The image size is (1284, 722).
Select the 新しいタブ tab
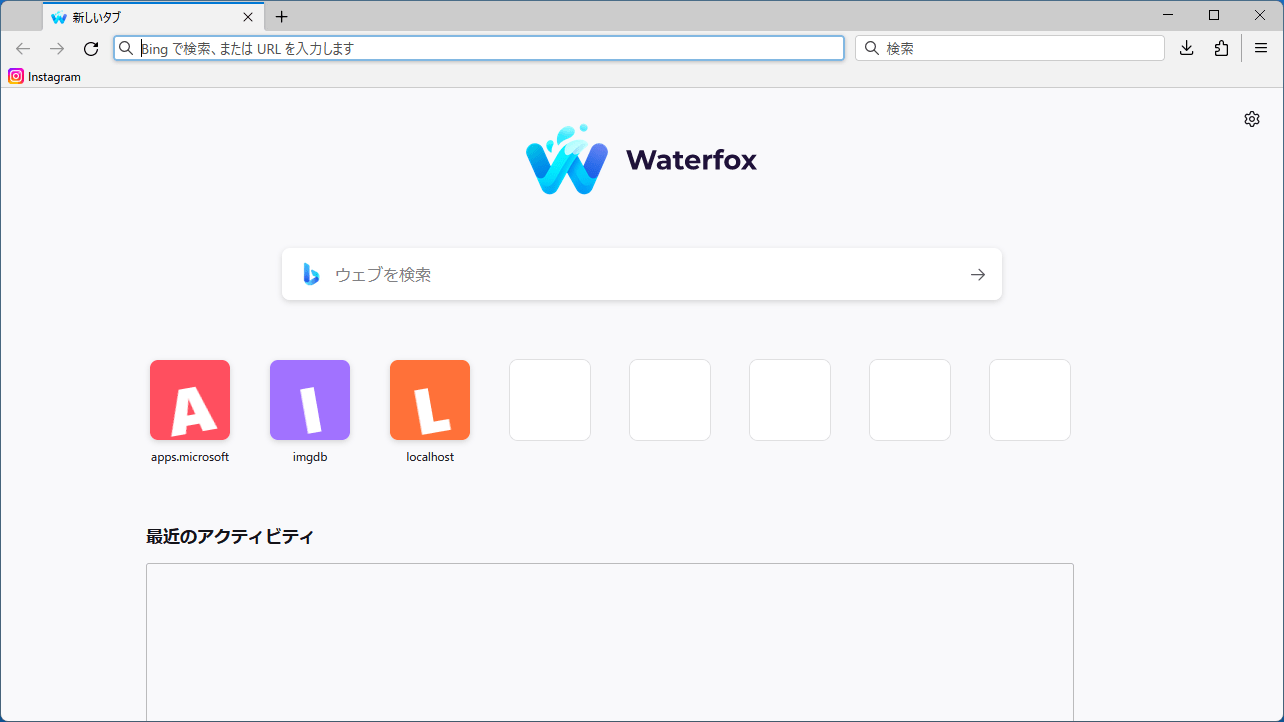click(x=153, y=17)
